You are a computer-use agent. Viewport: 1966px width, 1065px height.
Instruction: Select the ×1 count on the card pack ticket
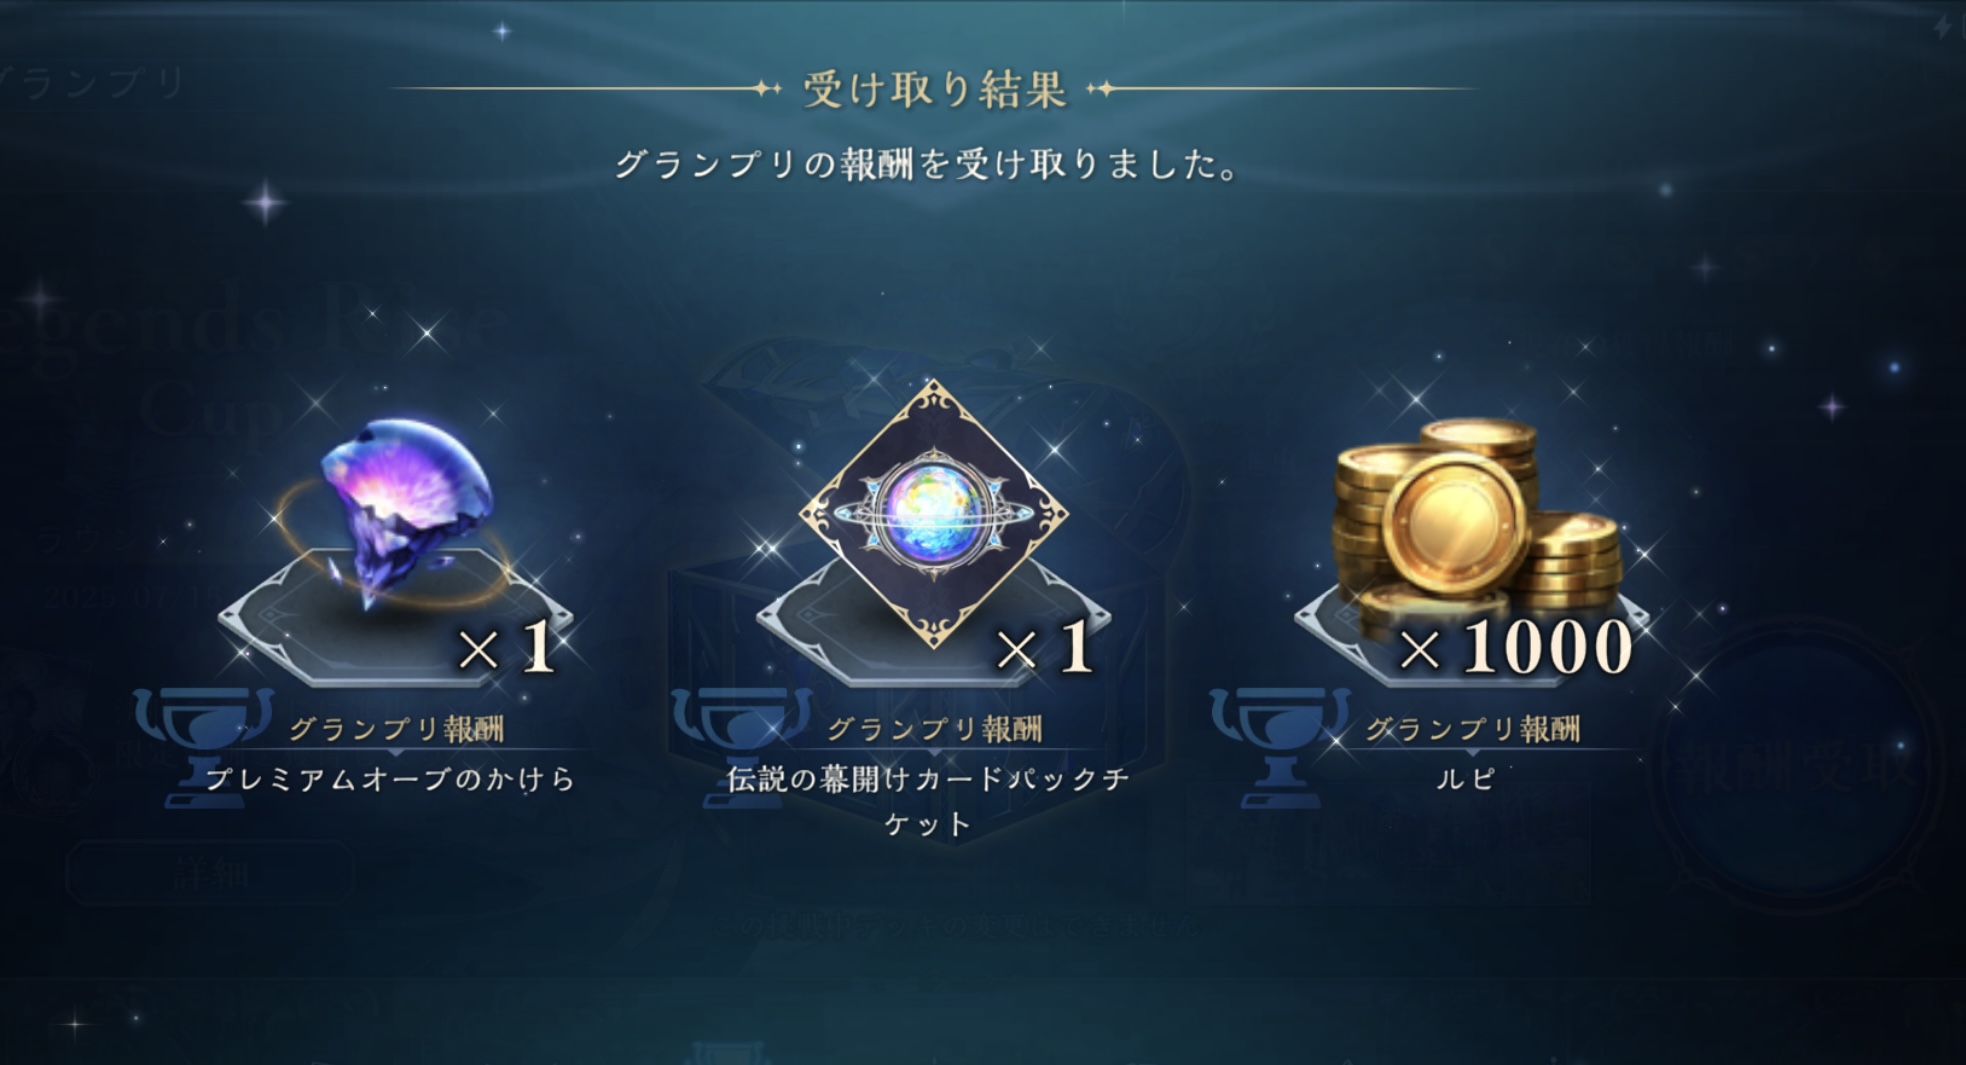click(1044, 647)
